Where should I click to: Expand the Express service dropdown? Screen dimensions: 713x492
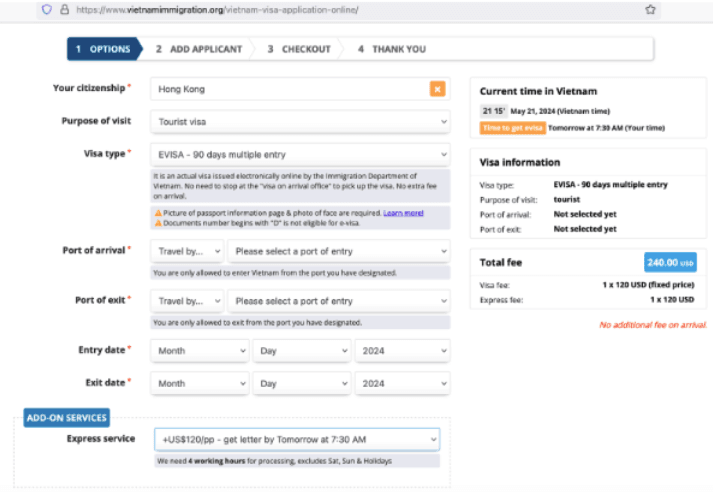pyautogui.click(x=295, y=439)
